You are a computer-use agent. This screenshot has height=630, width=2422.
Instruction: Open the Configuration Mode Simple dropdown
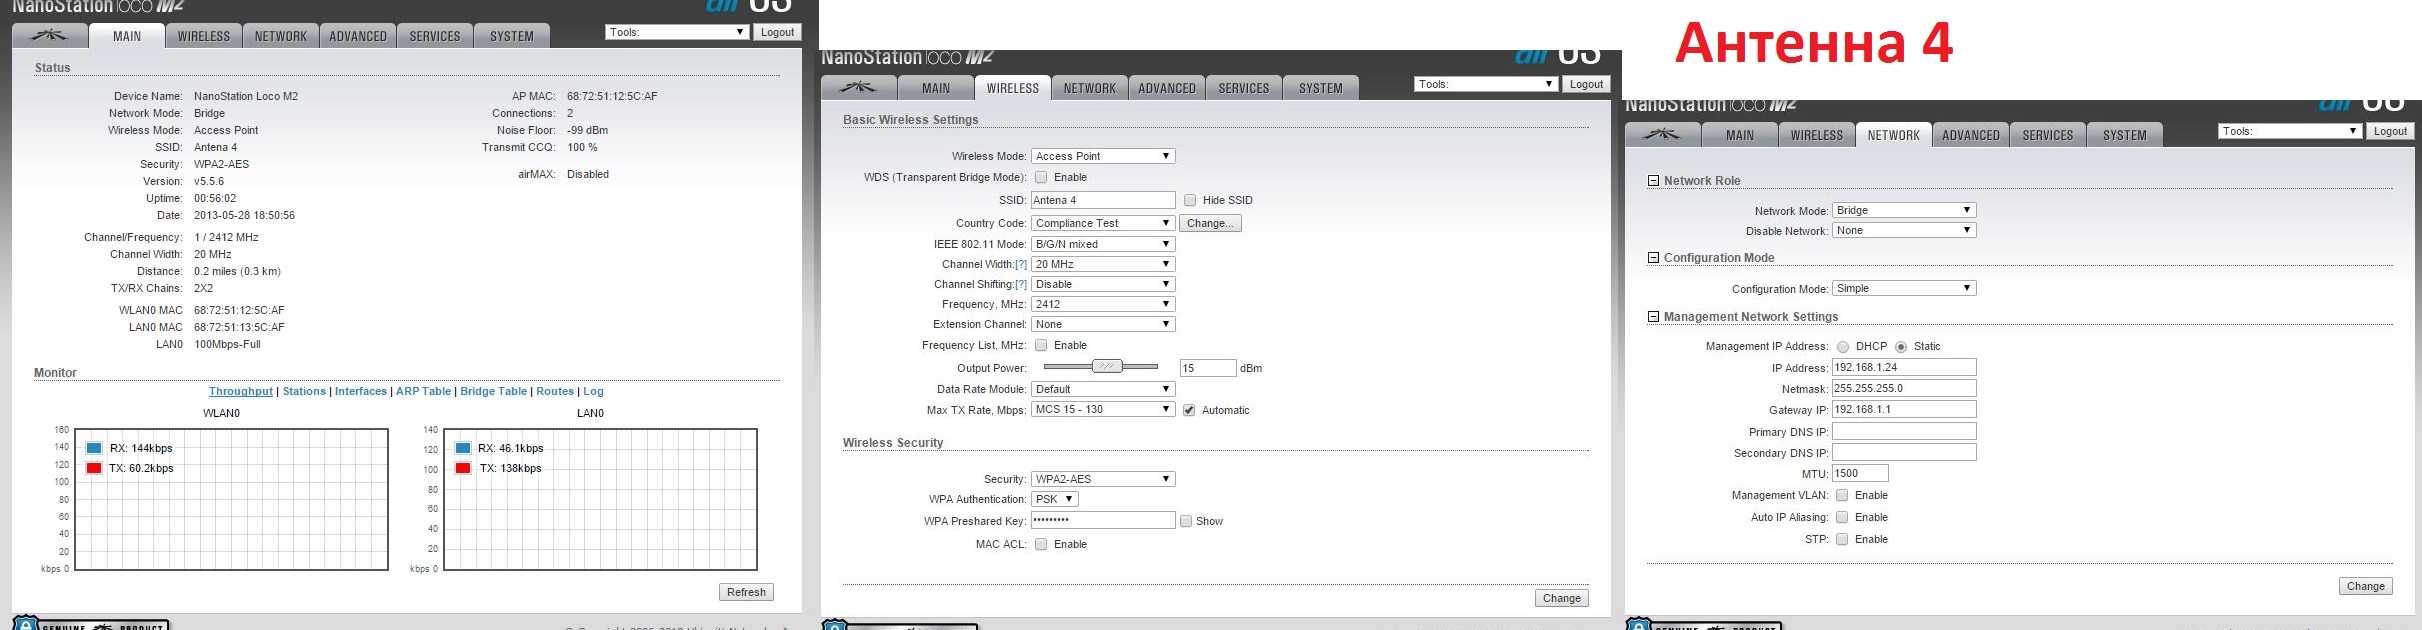(x=1904, y=288)
